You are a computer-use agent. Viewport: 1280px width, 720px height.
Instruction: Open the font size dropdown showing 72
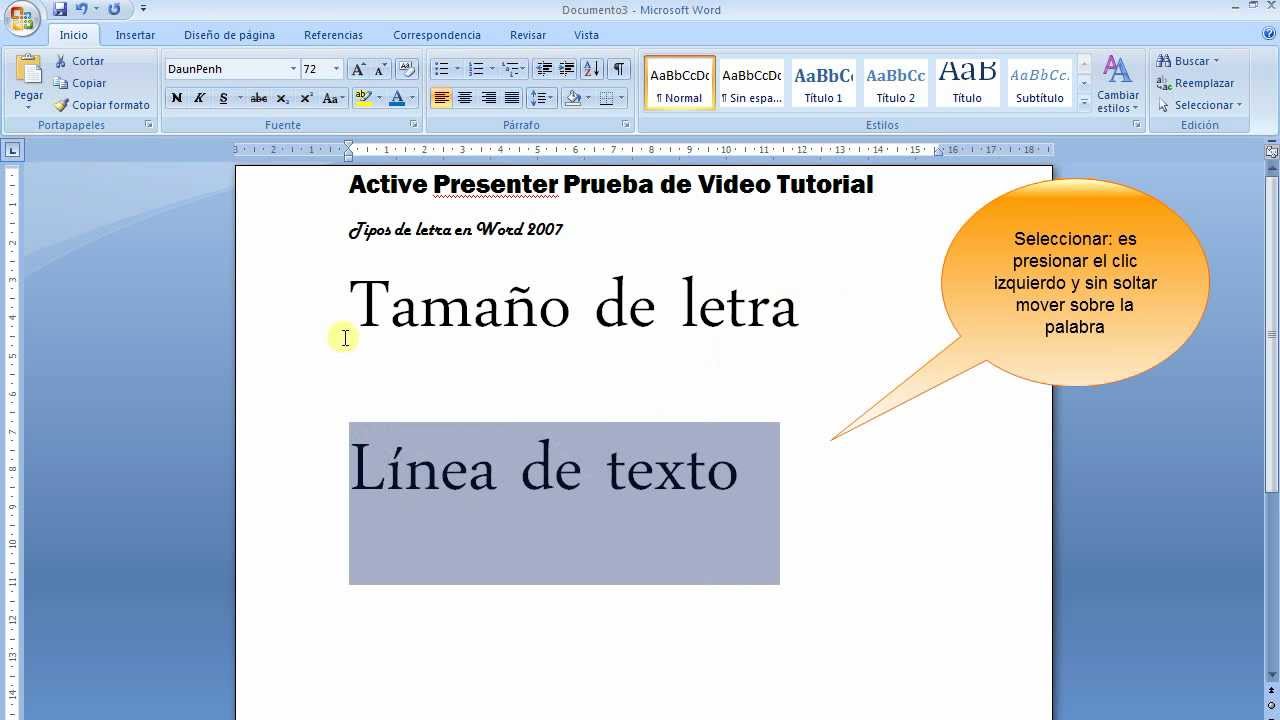point(336,69)
